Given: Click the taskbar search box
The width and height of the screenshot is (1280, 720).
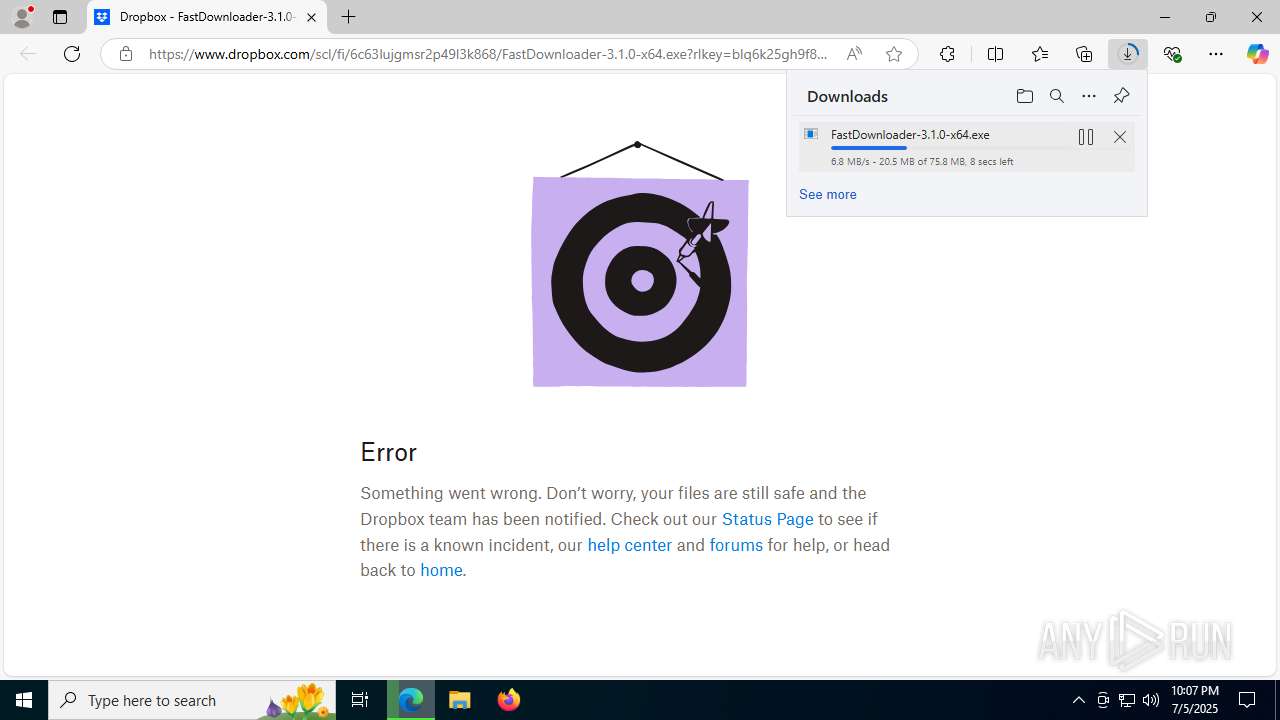Looking at the screenshot, I should tap(192, 700).
